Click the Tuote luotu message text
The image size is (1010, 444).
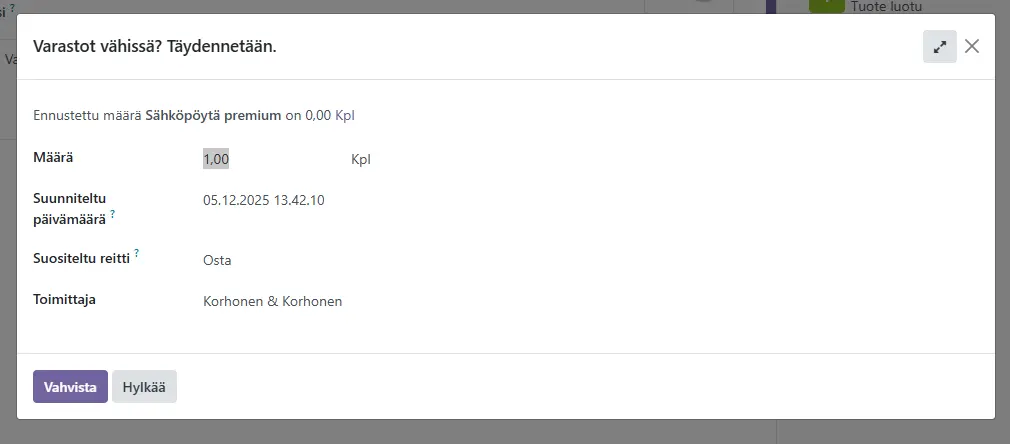(886, 7)
